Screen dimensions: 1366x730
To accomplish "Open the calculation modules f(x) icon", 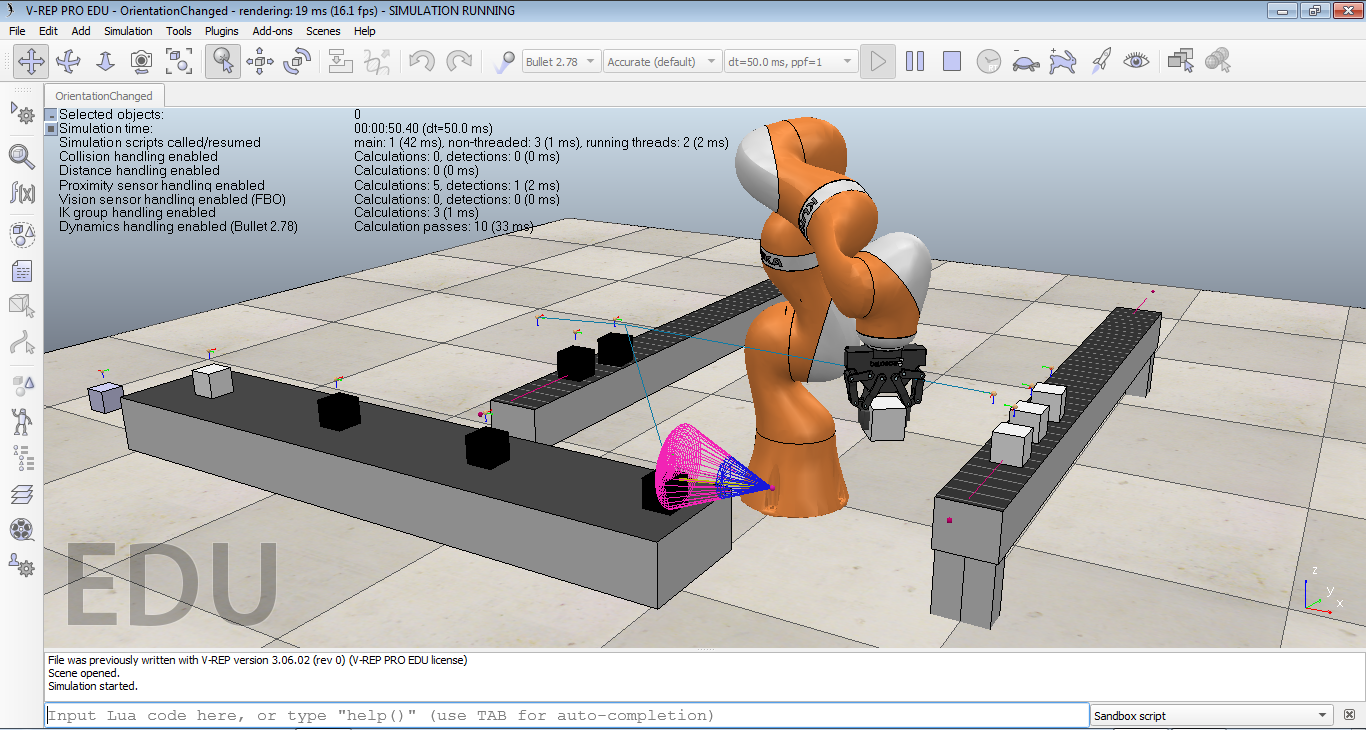I will pos(22,192).
